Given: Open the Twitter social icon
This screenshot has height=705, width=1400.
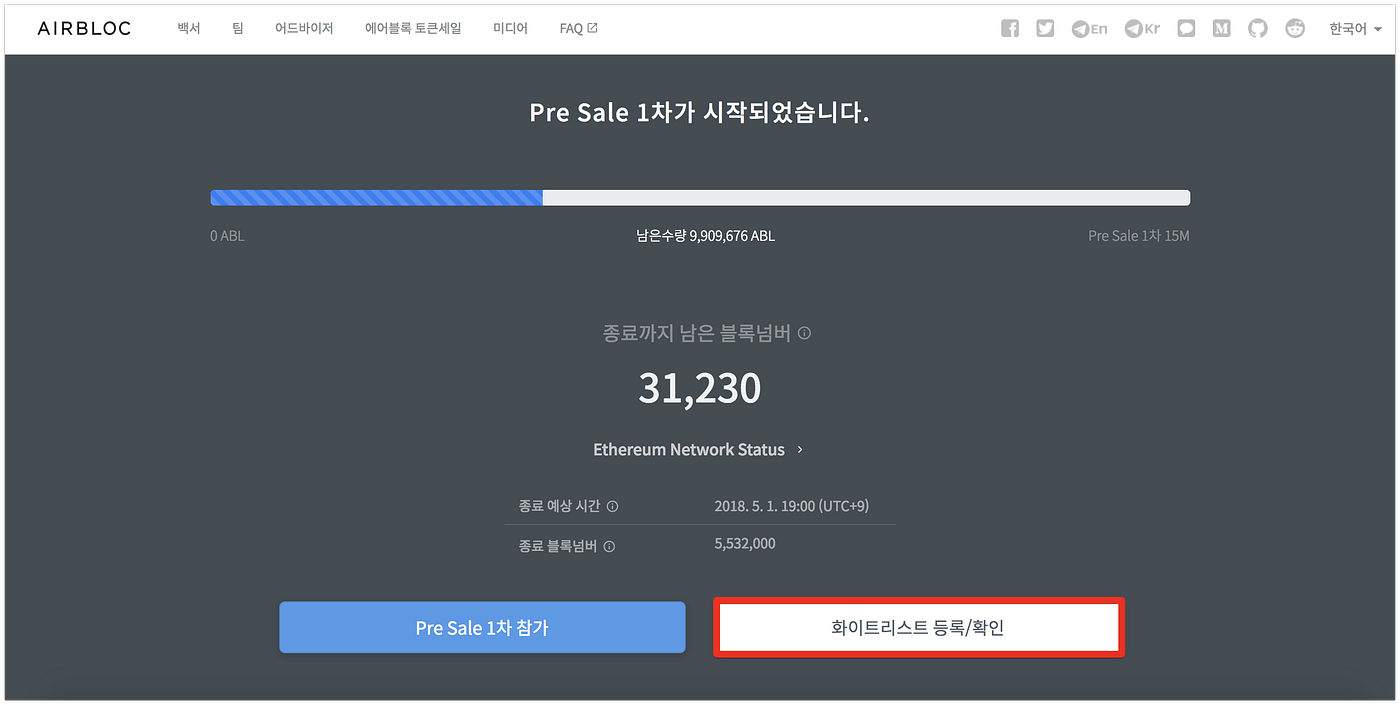Looking at the screenshot, I should tap(1045, 29).
